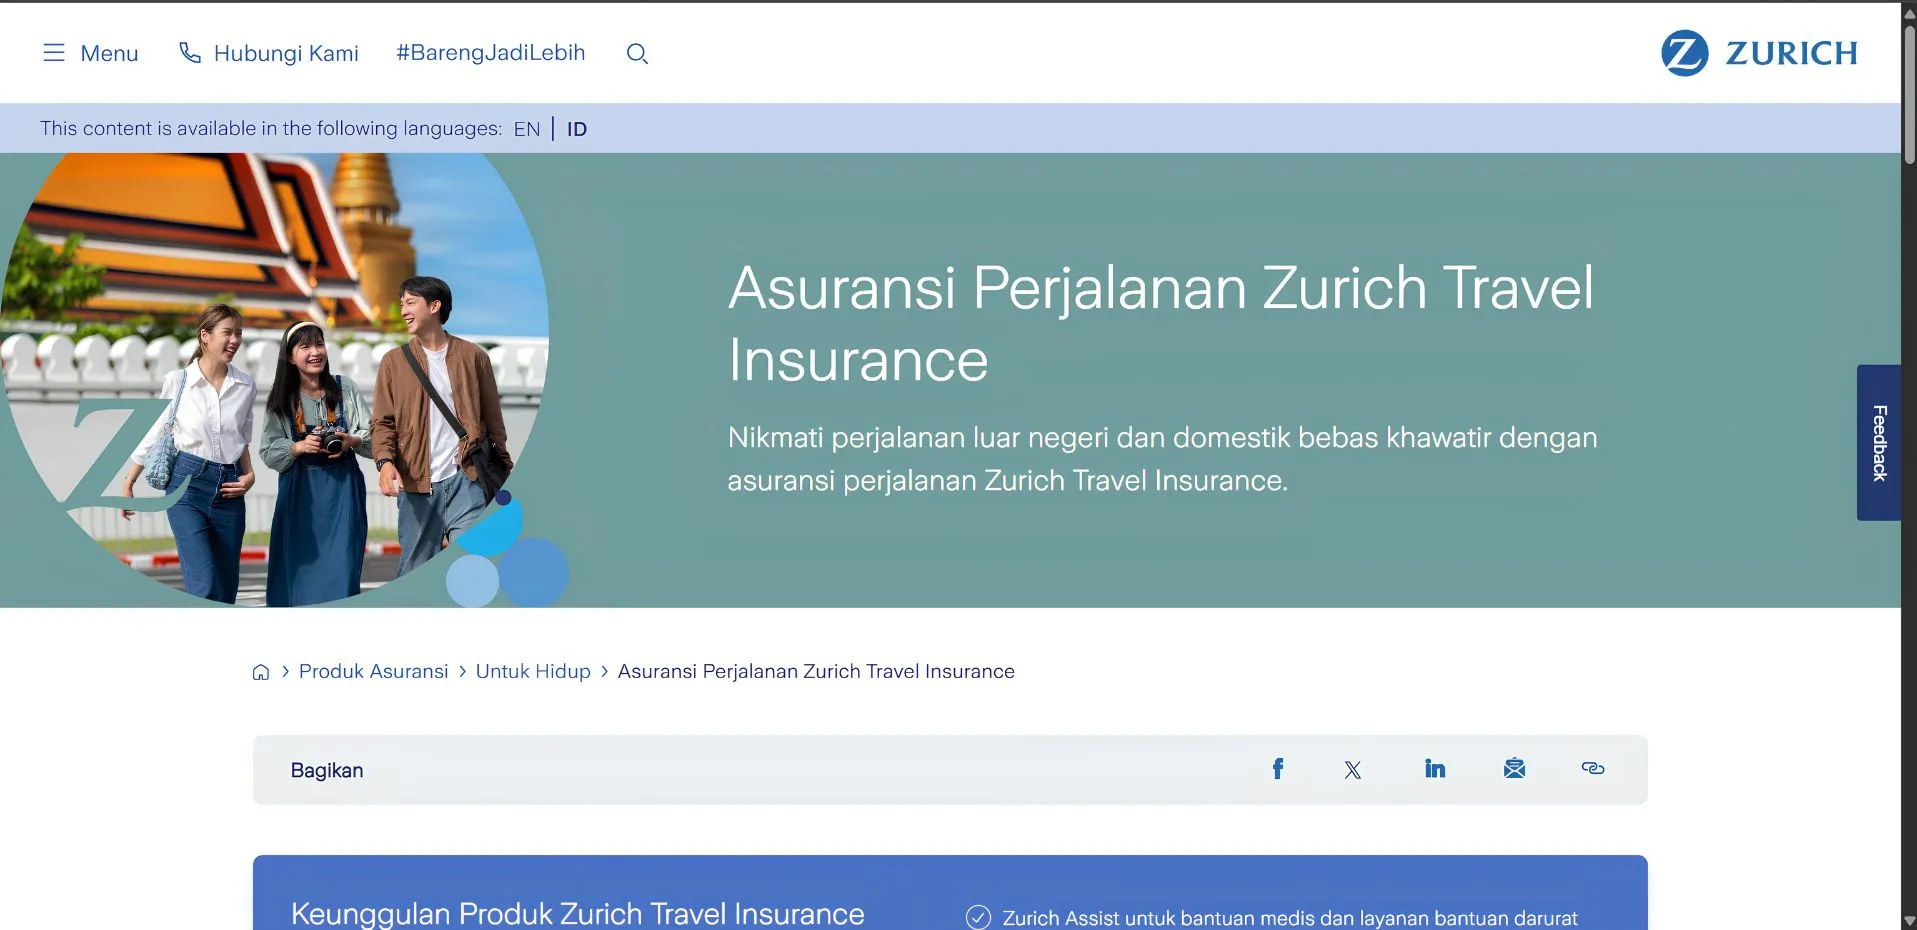
Task: Share page on Facebook
Action: pyautogui.click(x=1277, y=769)
